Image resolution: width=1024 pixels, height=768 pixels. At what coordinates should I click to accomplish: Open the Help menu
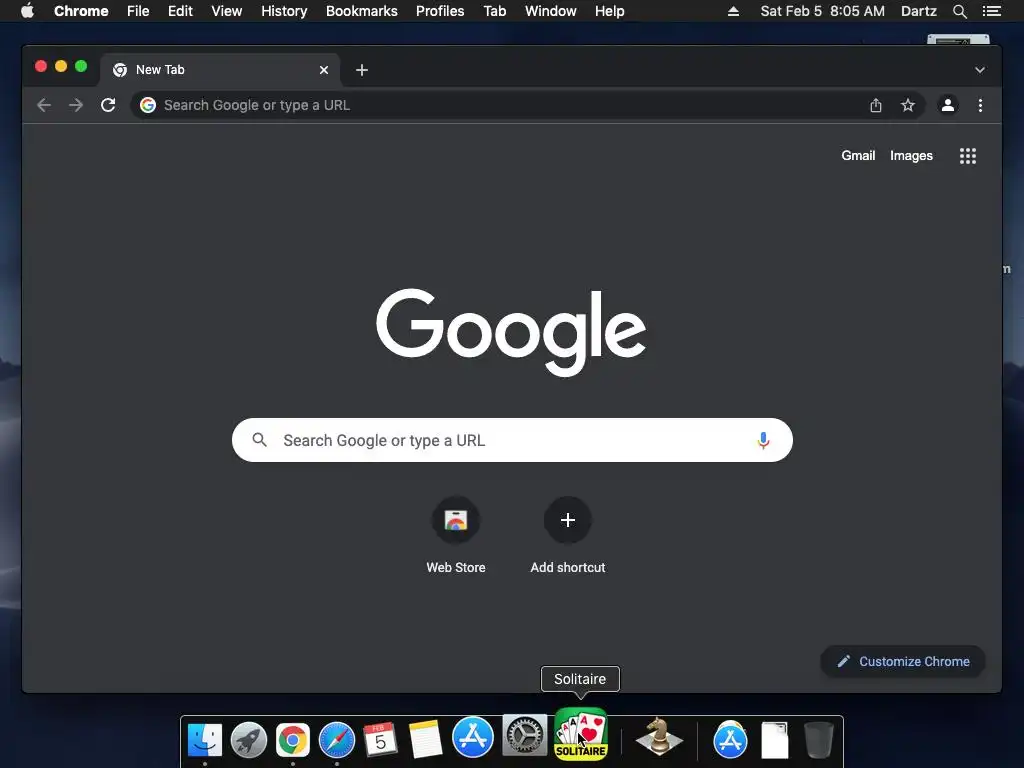pos(609,11)
